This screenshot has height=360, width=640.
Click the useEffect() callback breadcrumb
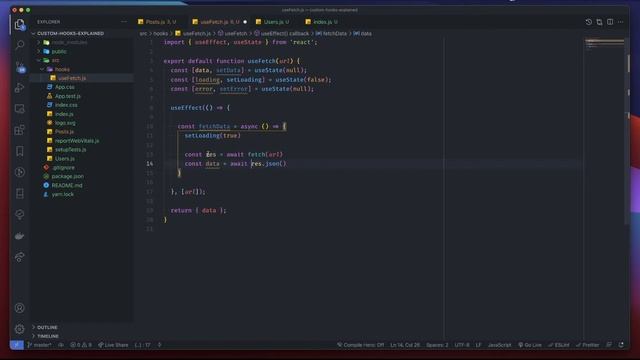click(x=282, y=33)
